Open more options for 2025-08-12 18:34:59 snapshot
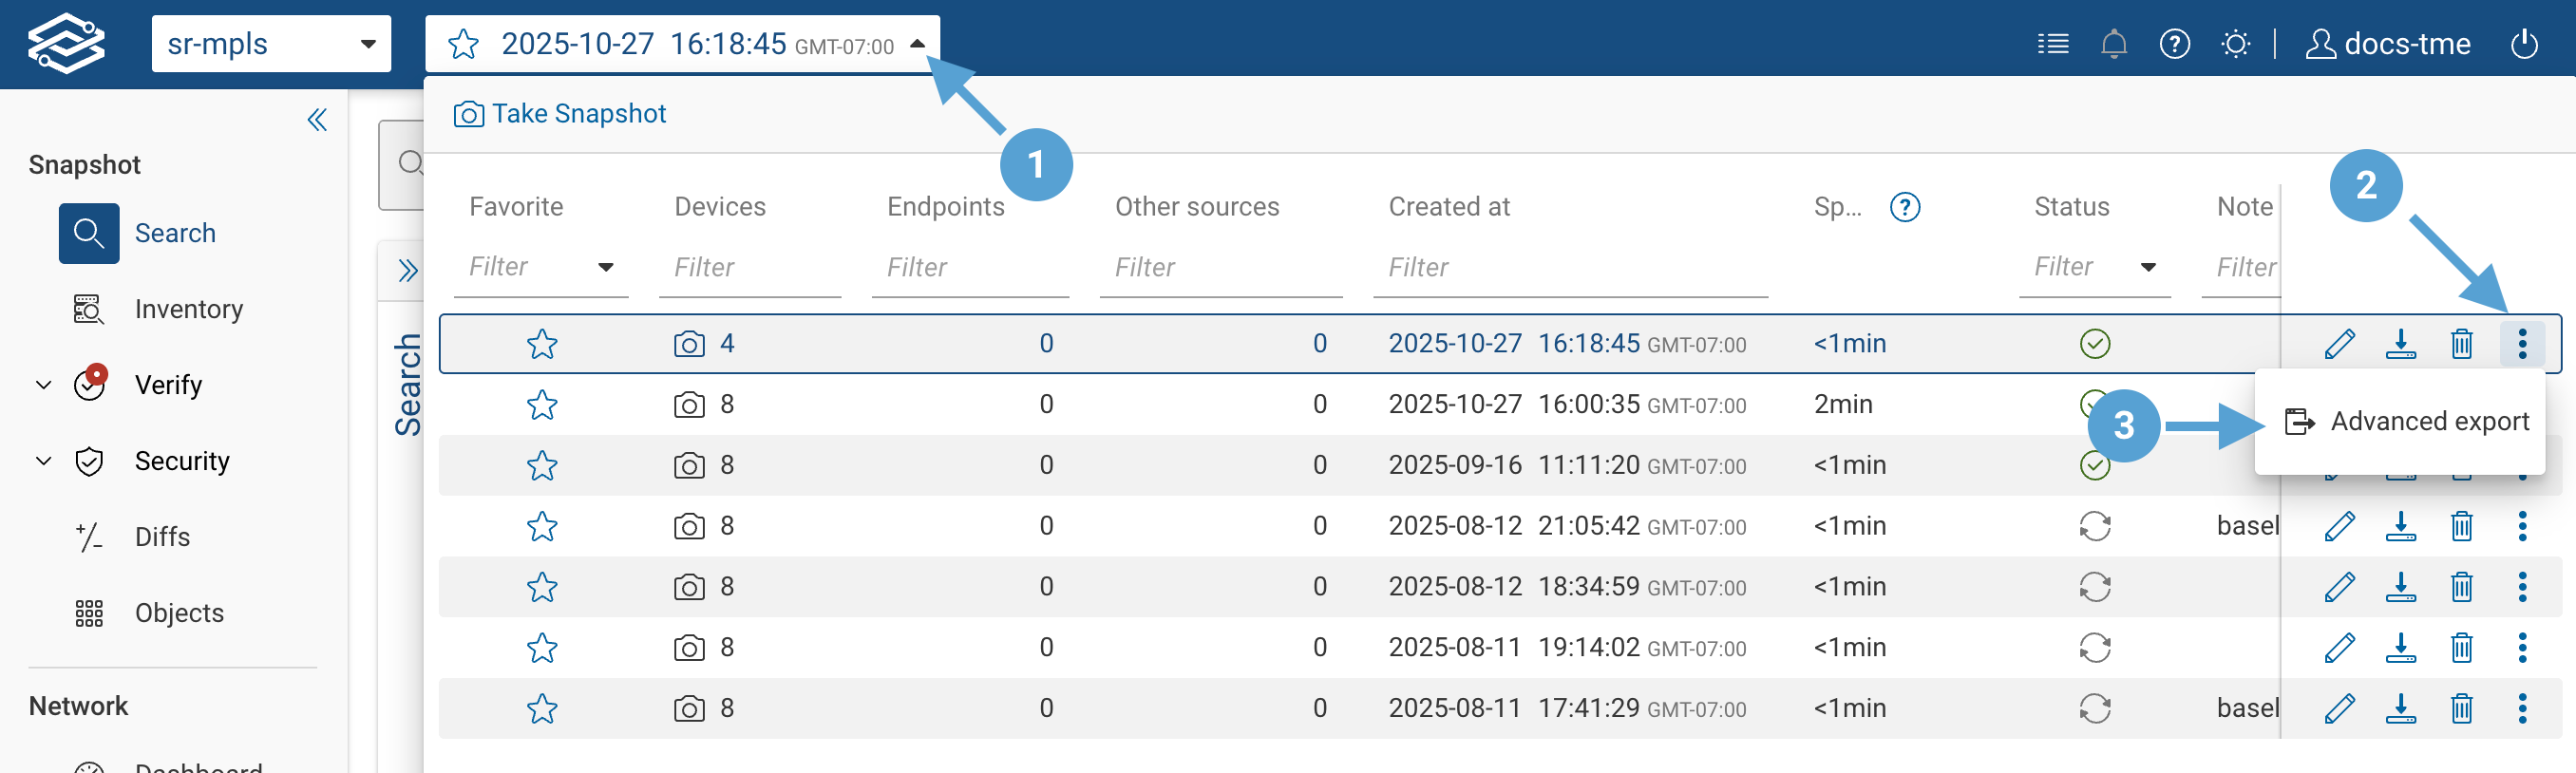The width and height of the screenshot is (2576, 773). tap(2521, 587)
